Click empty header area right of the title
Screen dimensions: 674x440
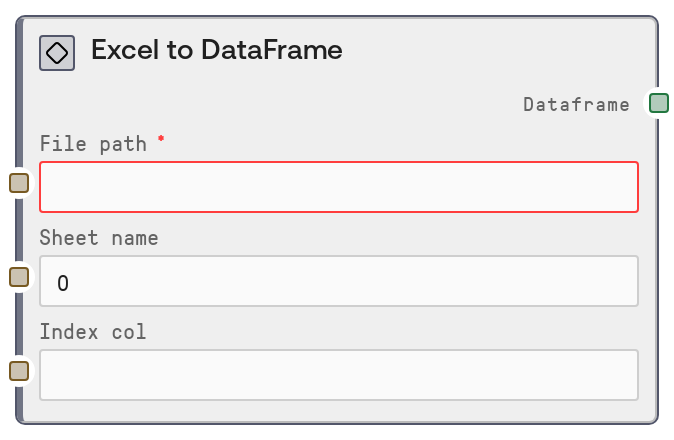(500, 50)
